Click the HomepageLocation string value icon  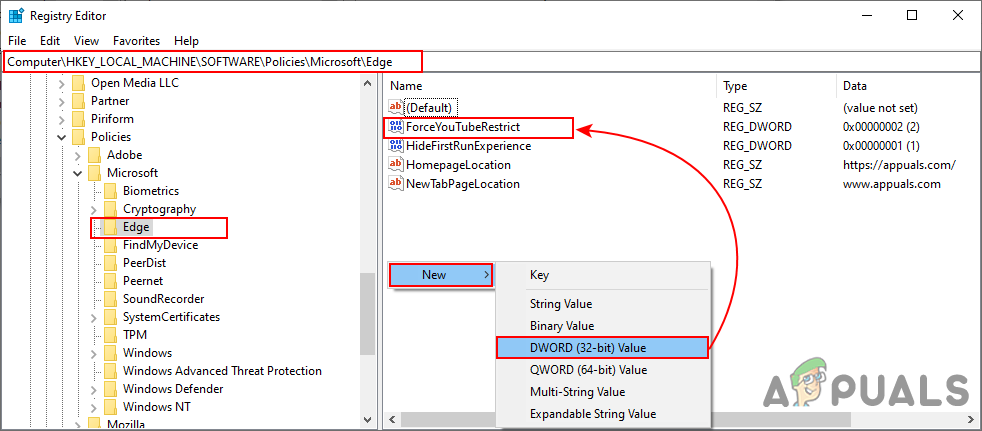pyautogui.click(x=395, y=165)
